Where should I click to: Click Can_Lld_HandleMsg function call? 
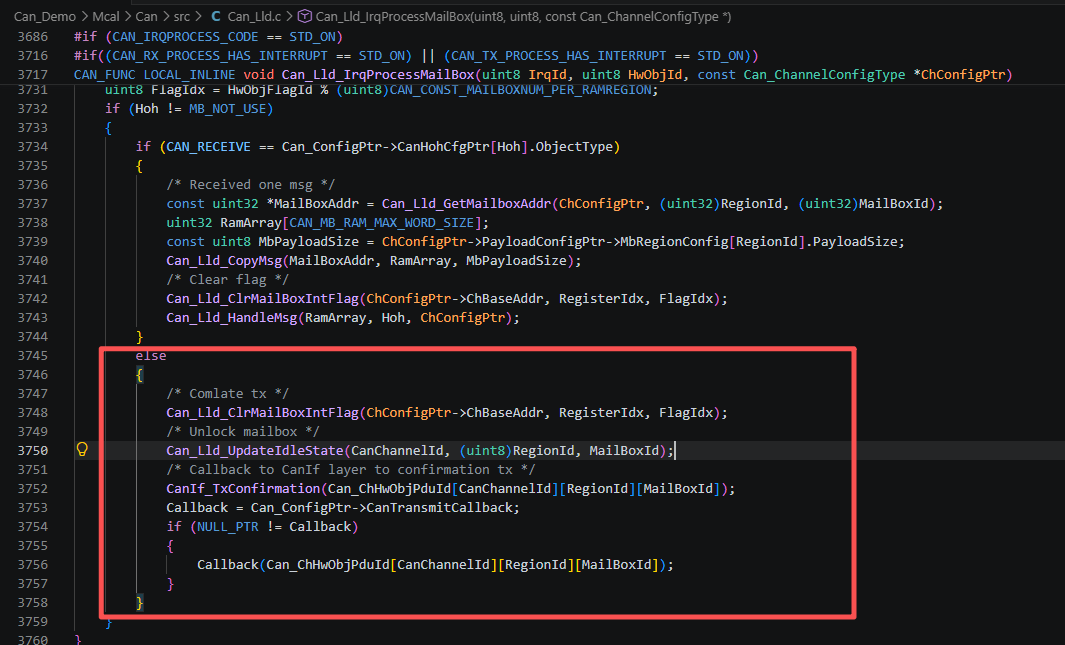(232, 317)
